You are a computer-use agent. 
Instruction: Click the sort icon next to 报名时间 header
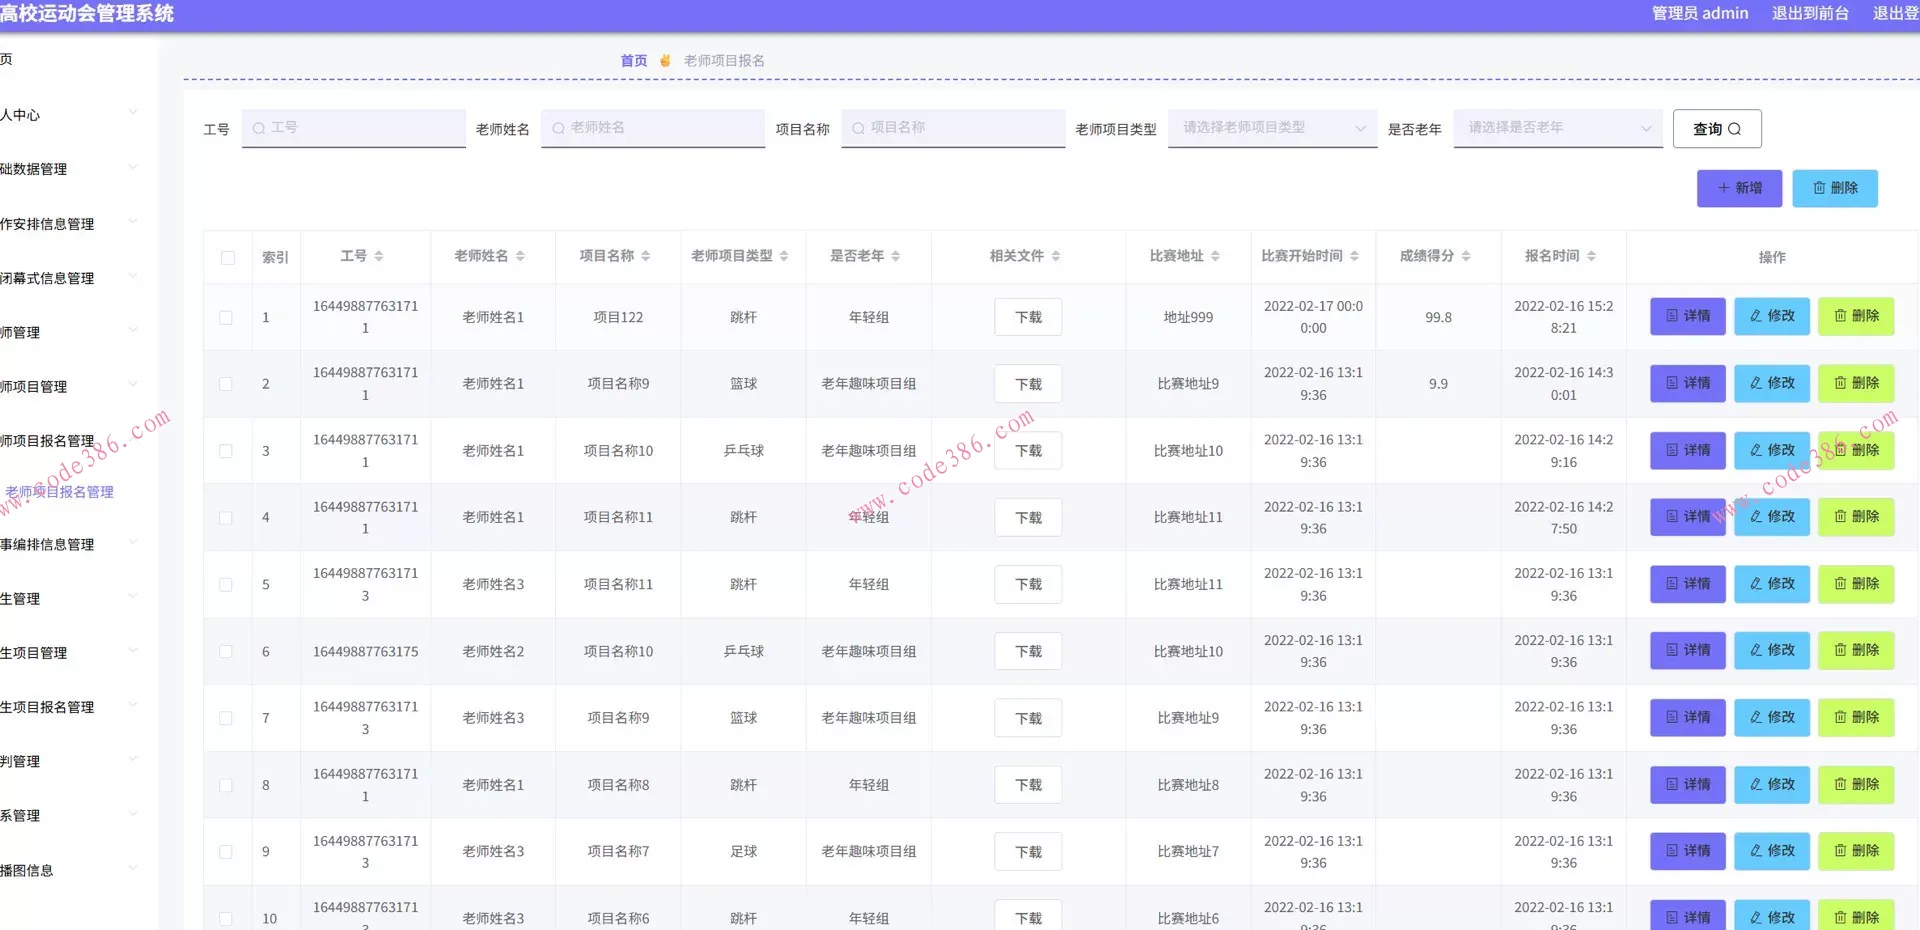tap(1591, 257)
